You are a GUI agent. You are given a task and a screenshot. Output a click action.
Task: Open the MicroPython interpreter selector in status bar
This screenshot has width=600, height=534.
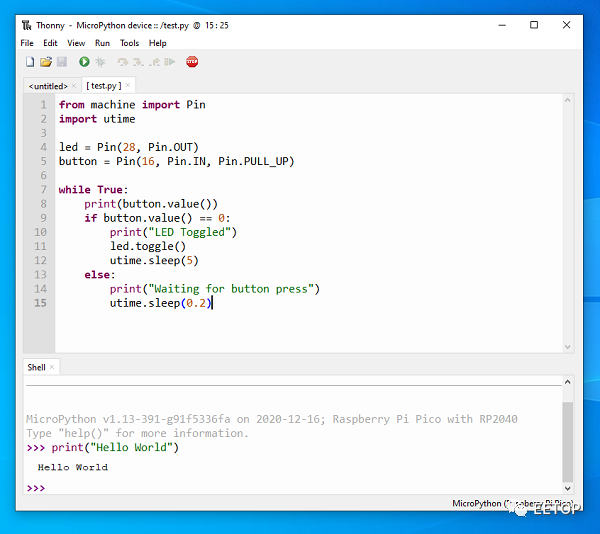pos(513,503)
